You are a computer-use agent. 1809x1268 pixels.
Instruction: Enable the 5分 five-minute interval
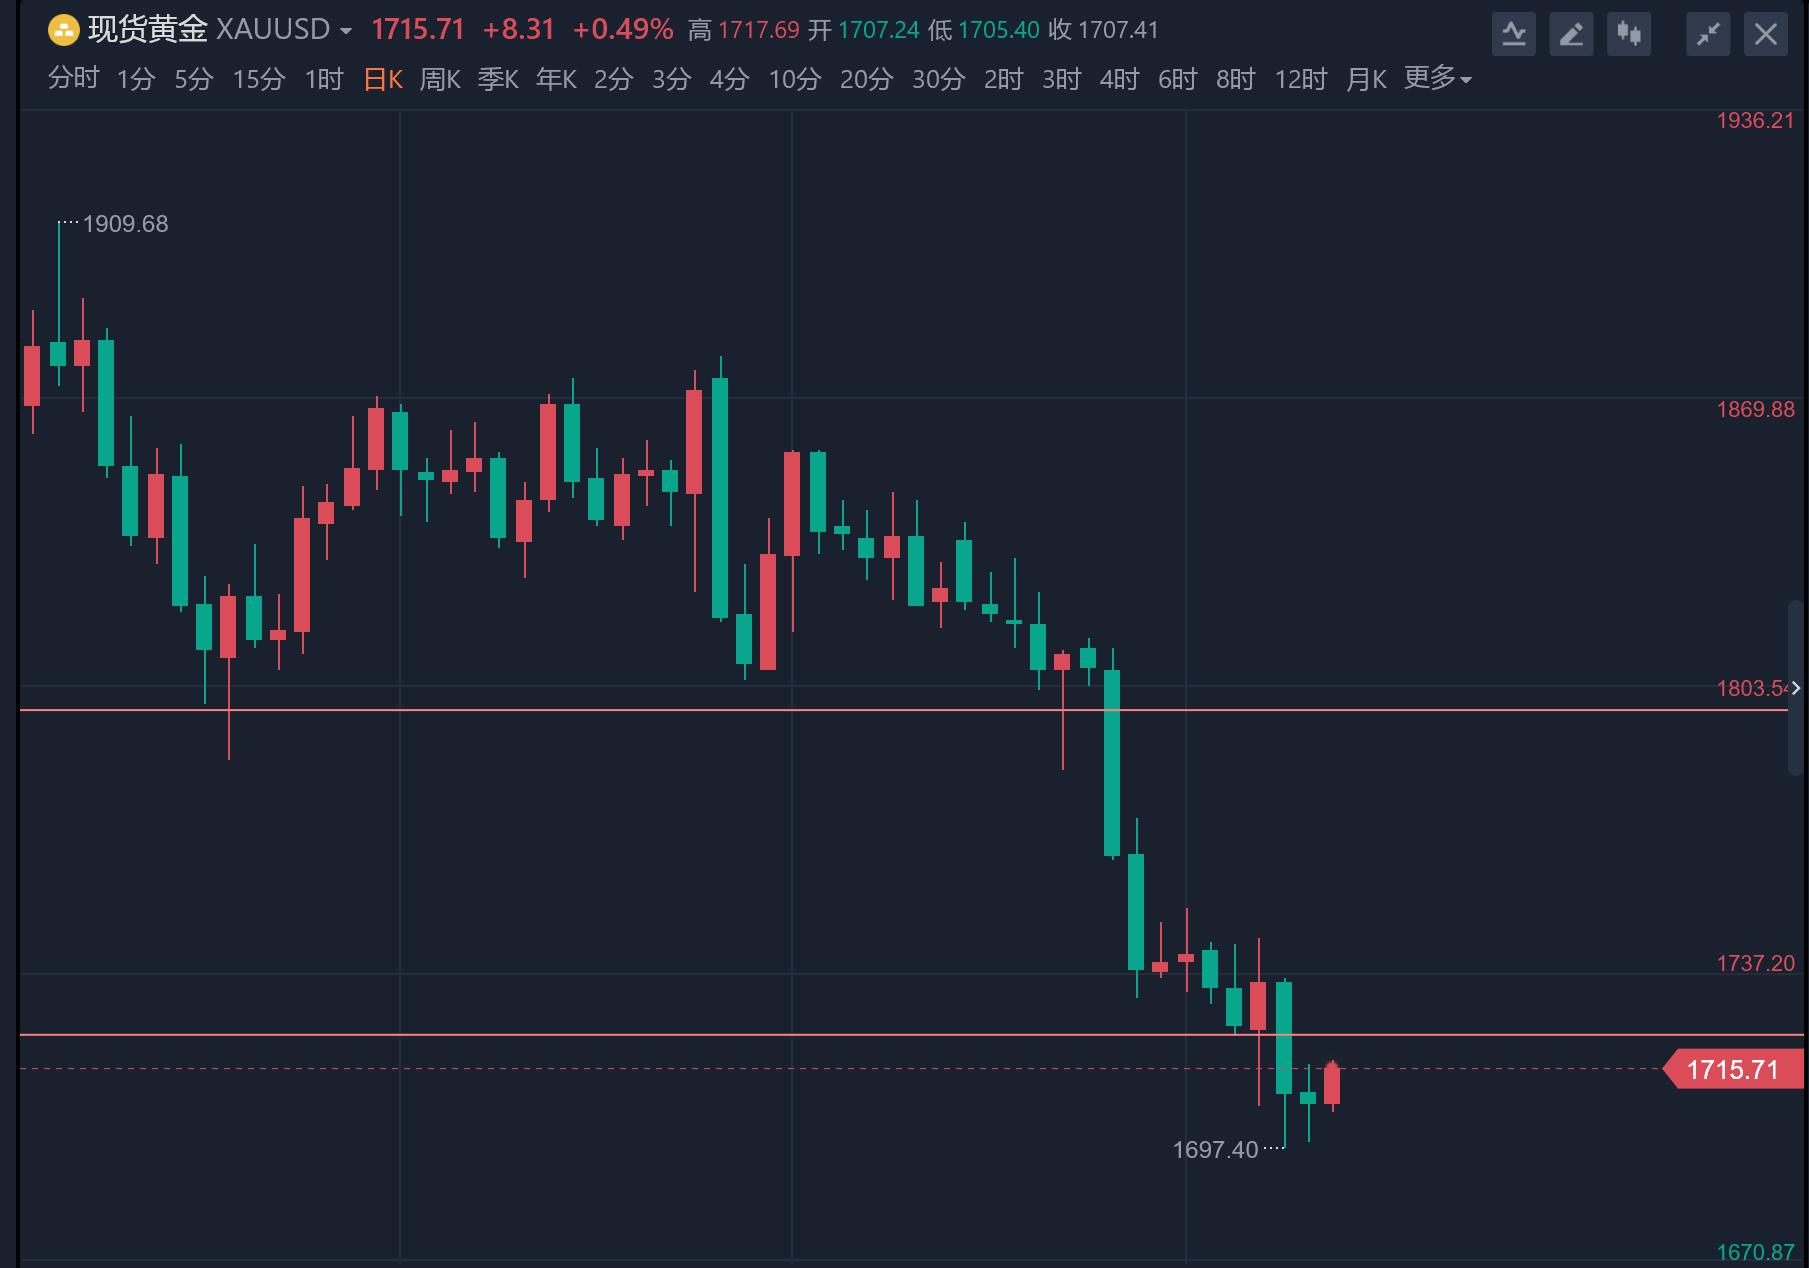point(192,79)
